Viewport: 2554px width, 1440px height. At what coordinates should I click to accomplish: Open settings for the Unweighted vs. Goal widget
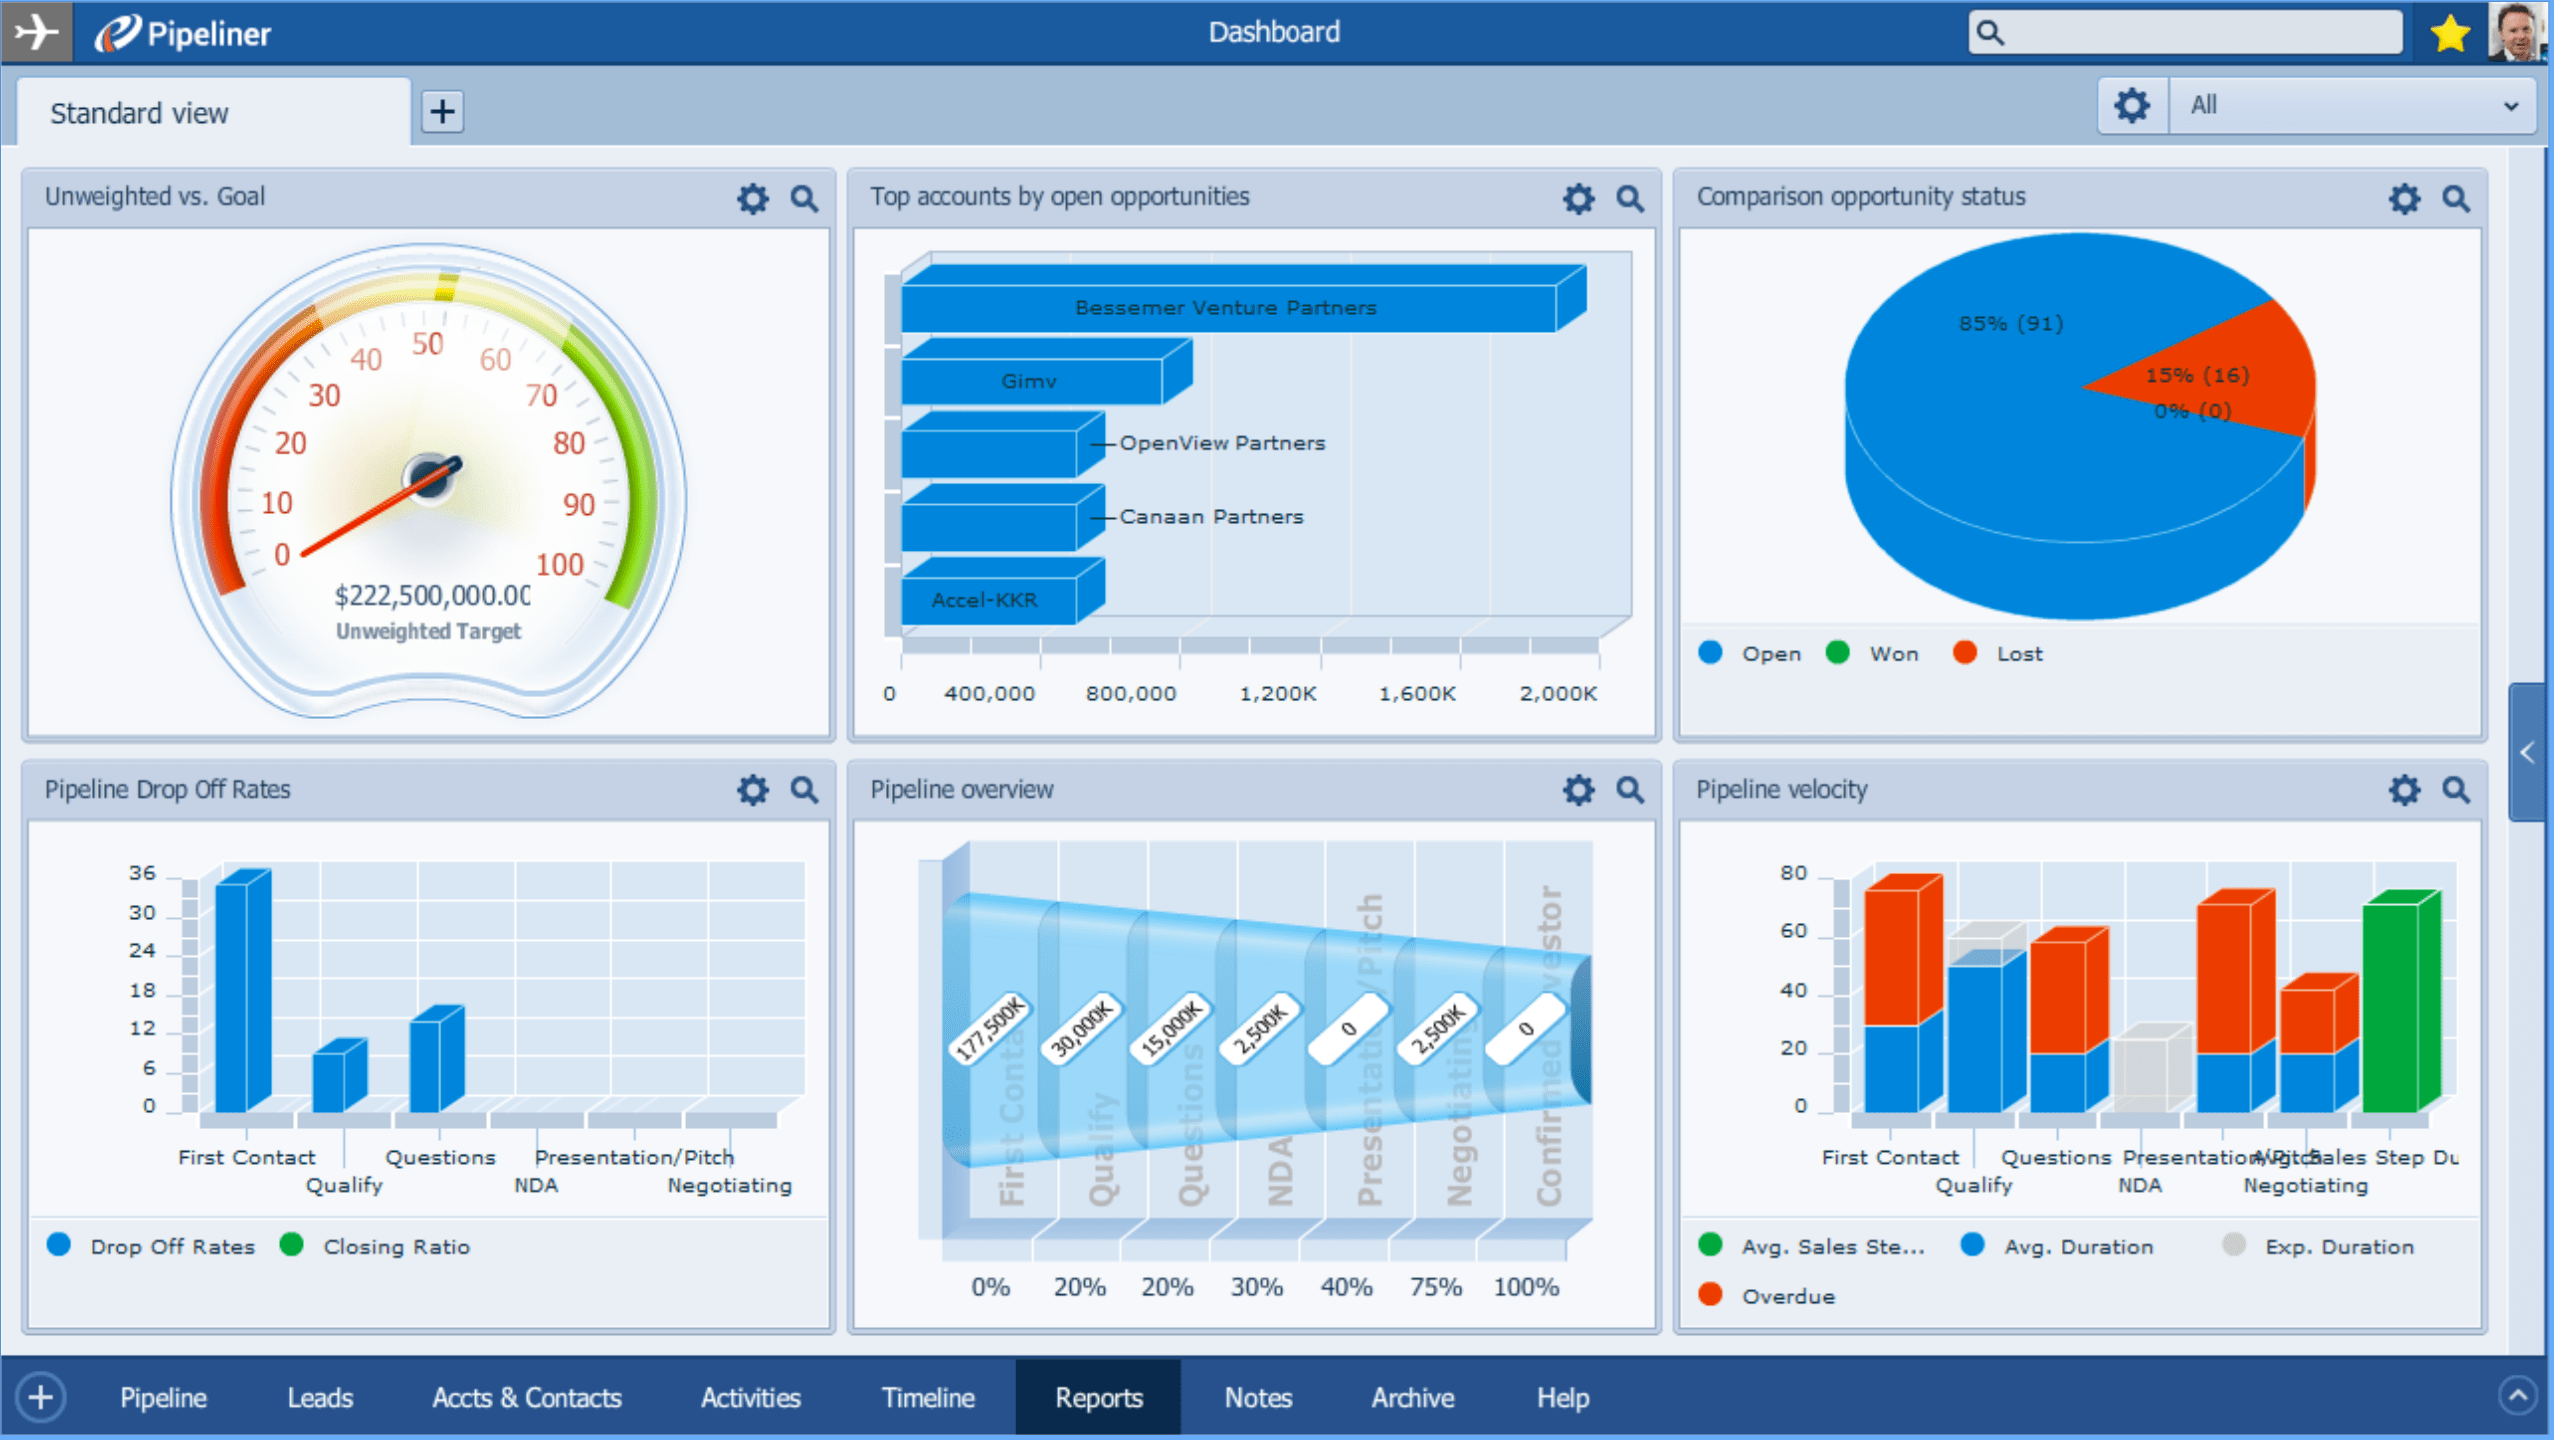click(752, 198)
